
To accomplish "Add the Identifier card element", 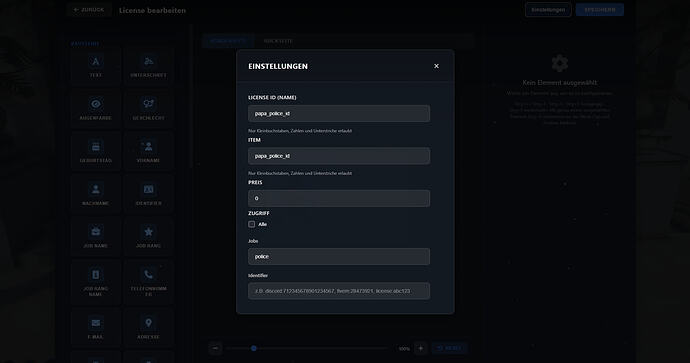I will [x=148, y=194].
